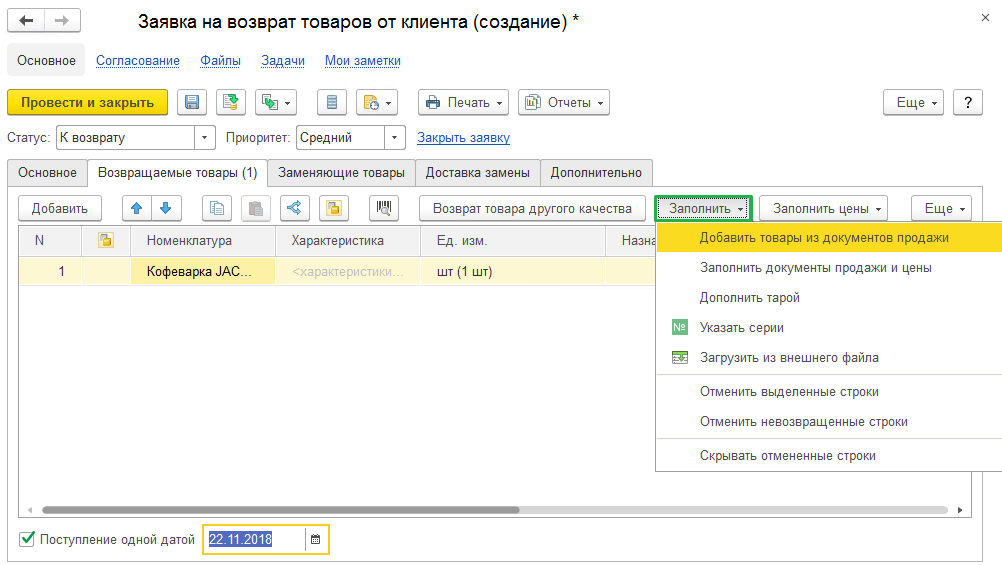Choose 'Загрузить из внешнего файла' menu item
The width and height of the screenshot is (1002, 565).
pyautogui.click(x=789, y=357)
